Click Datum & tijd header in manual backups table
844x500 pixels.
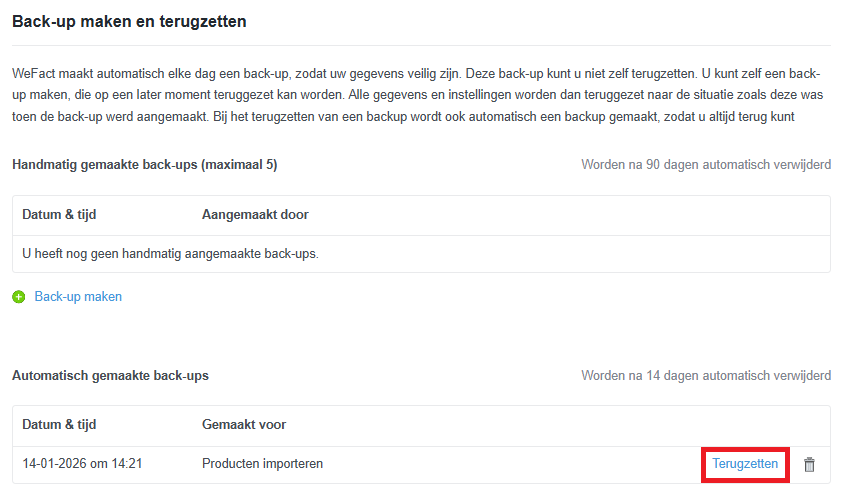[59, 215]
